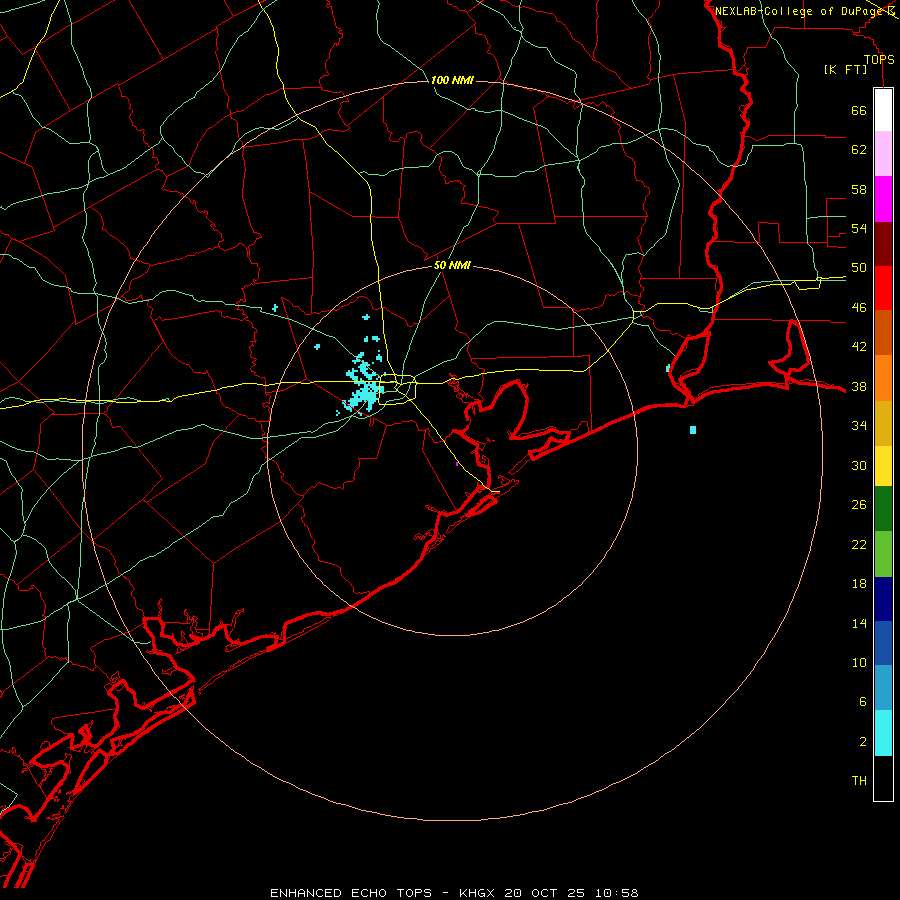Select the dark red legend swatch

click(883, 243)
